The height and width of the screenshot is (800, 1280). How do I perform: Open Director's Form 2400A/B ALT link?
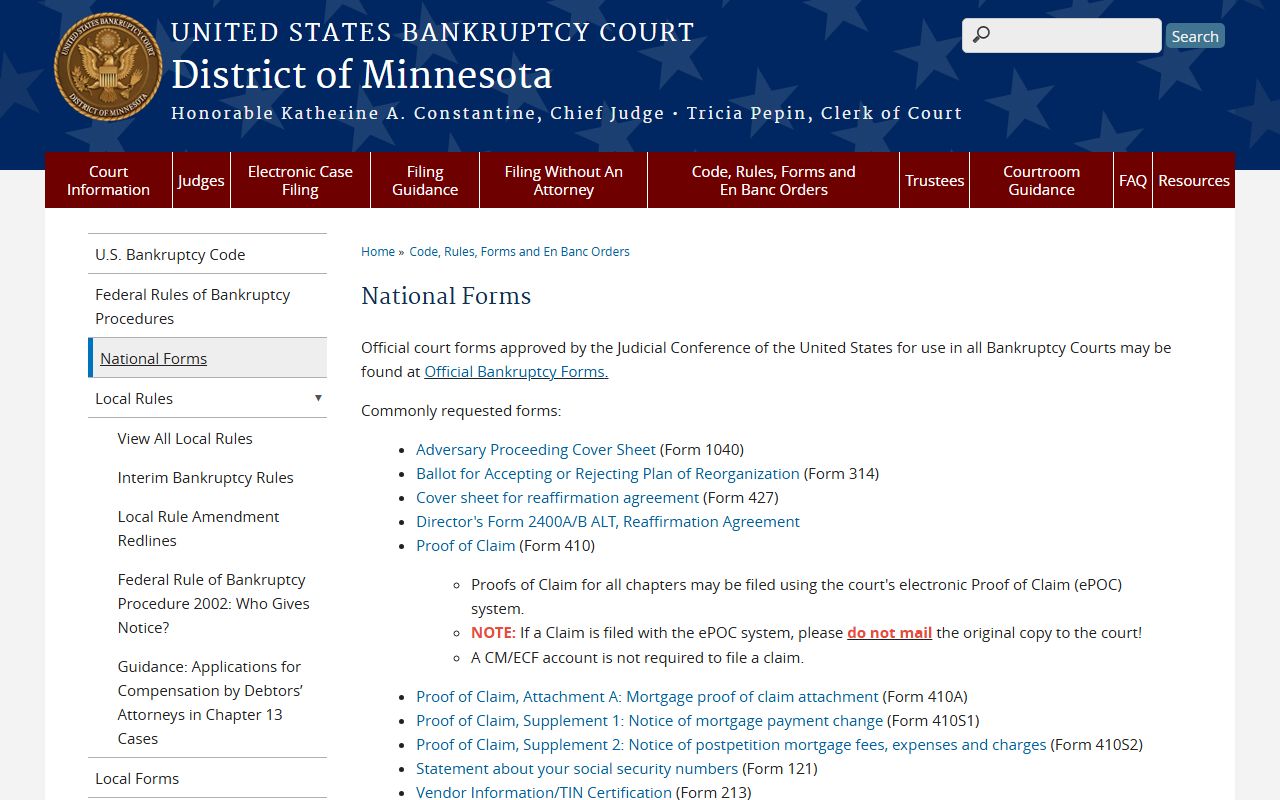(x=608, y=521)
